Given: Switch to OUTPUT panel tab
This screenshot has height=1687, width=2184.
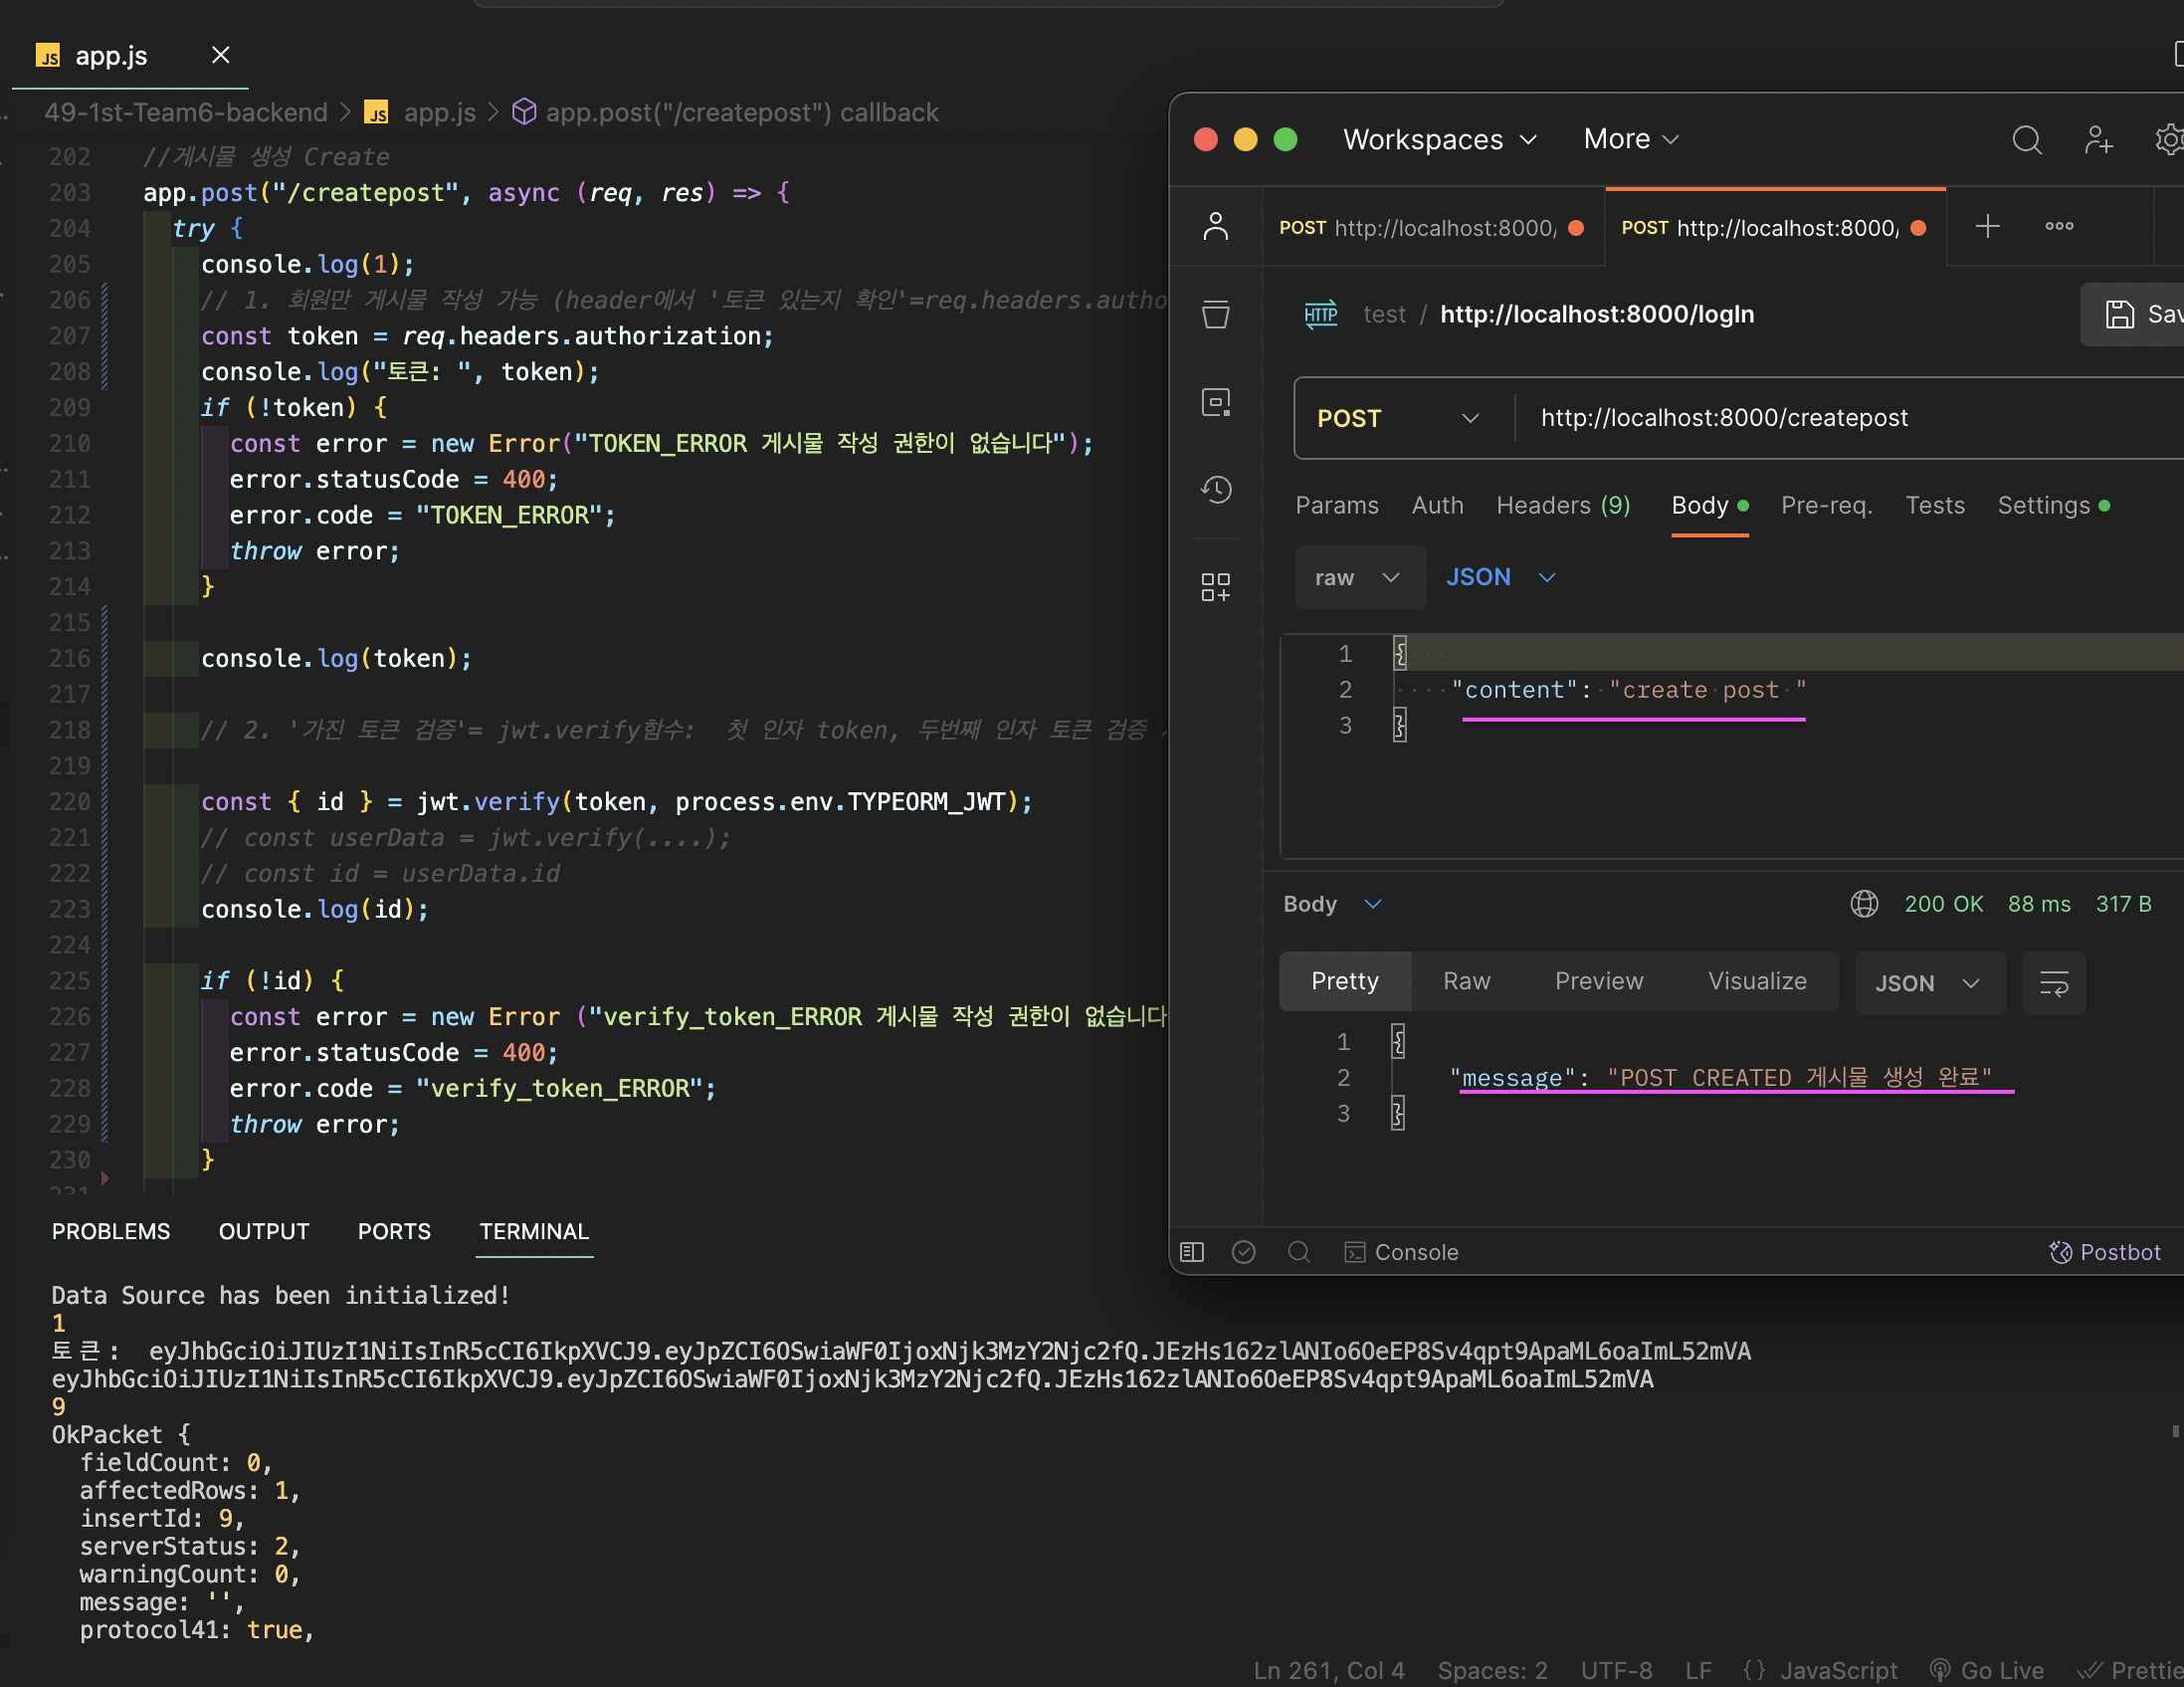Looking at the screenshot, I should (264, 1232).
